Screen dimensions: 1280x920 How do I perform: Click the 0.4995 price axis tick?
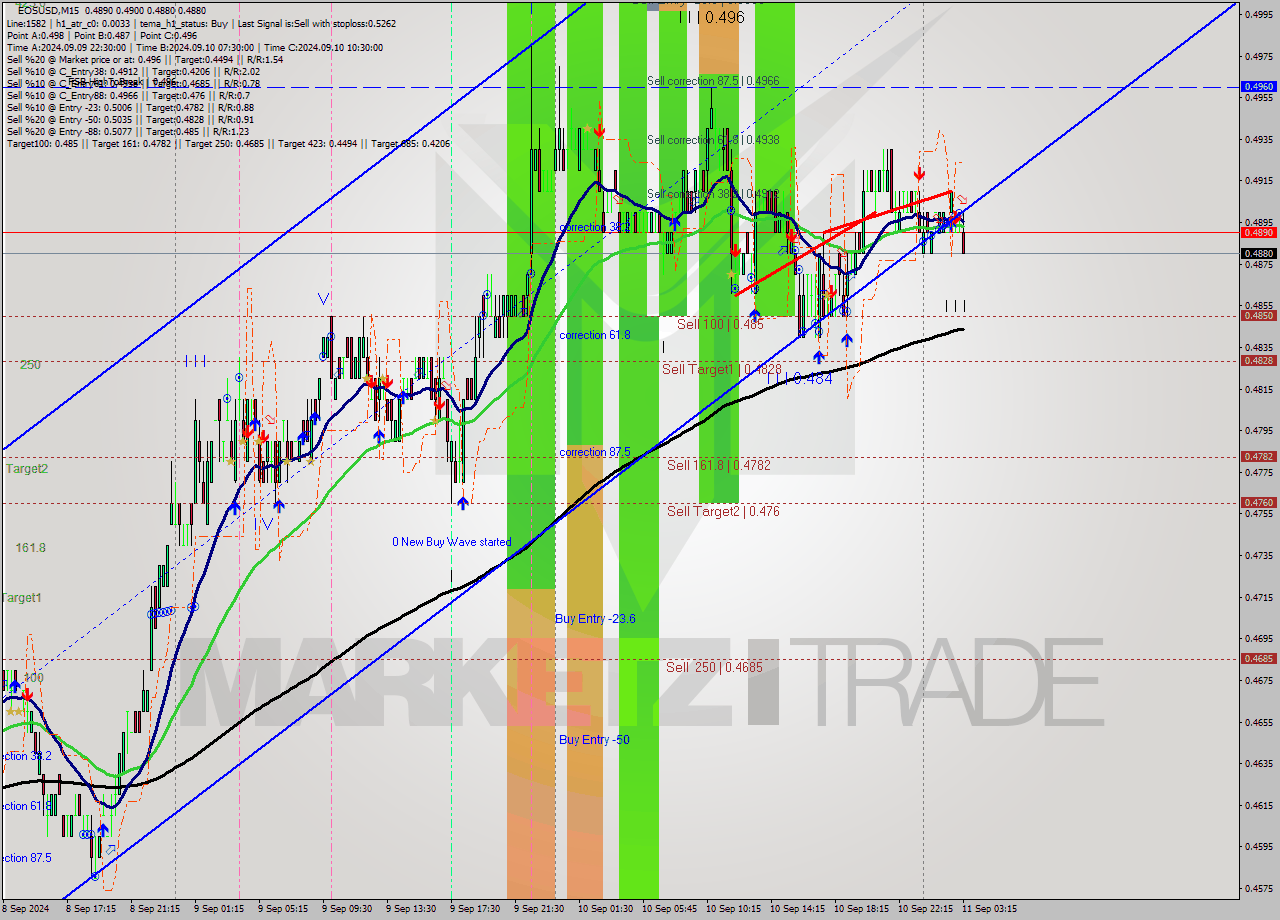pyautogui.click(x=1258, y=14)
